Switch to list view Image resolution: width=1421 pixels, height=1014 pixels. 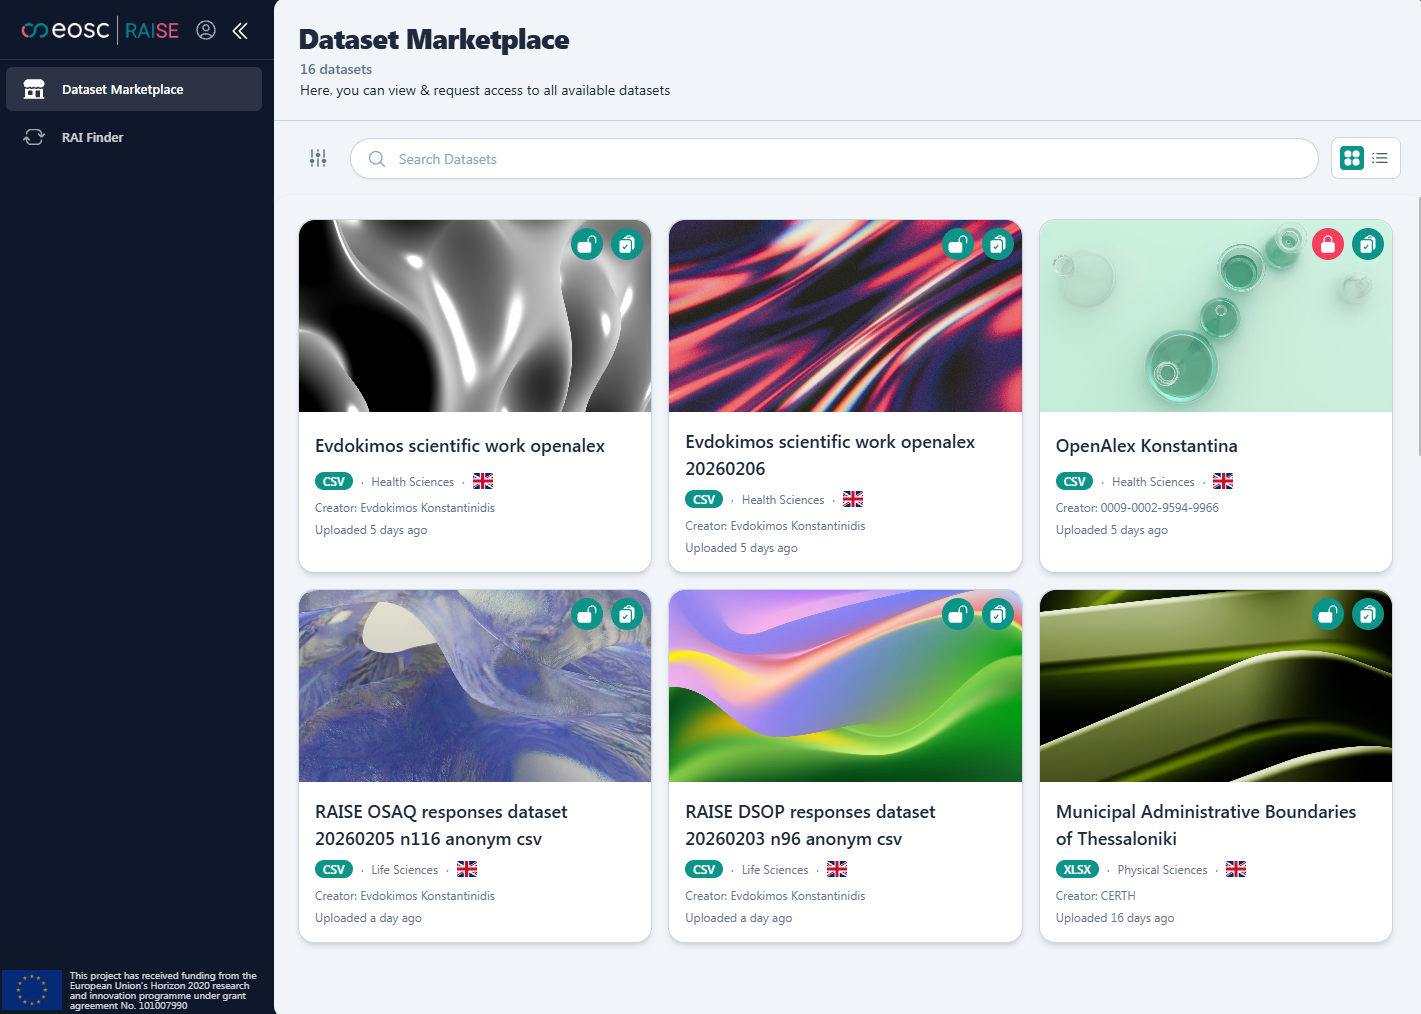(1380, 157)
